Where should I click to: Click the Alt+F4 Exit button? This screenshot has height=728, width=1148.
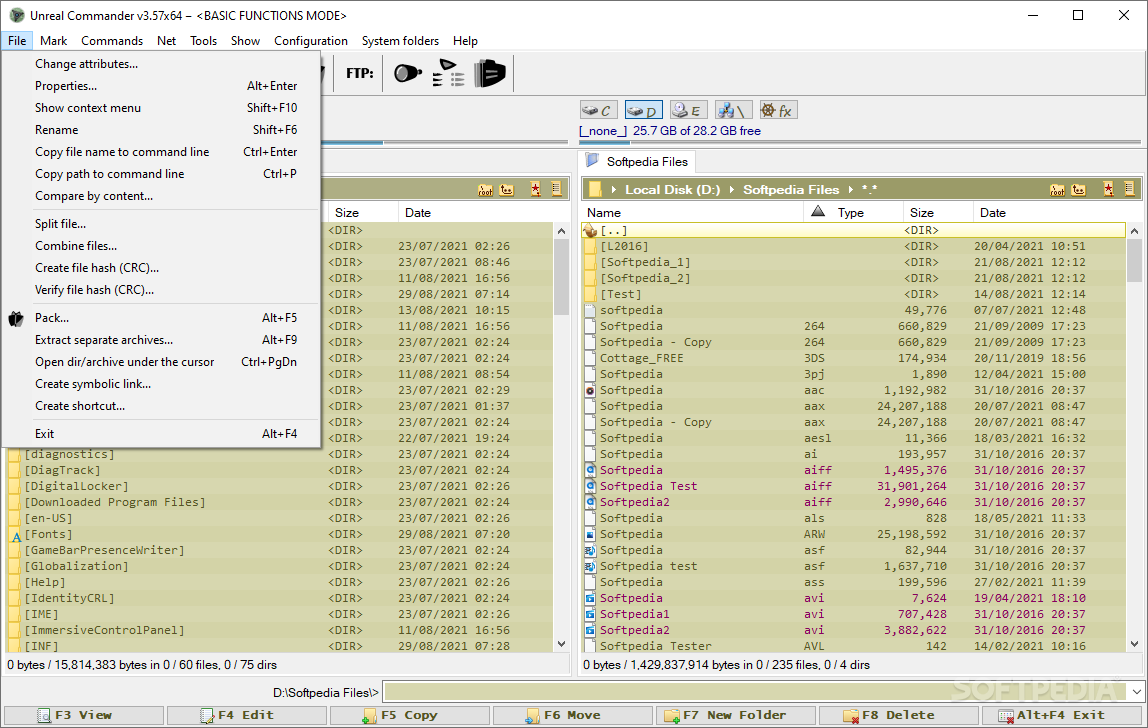[1062, 716]
